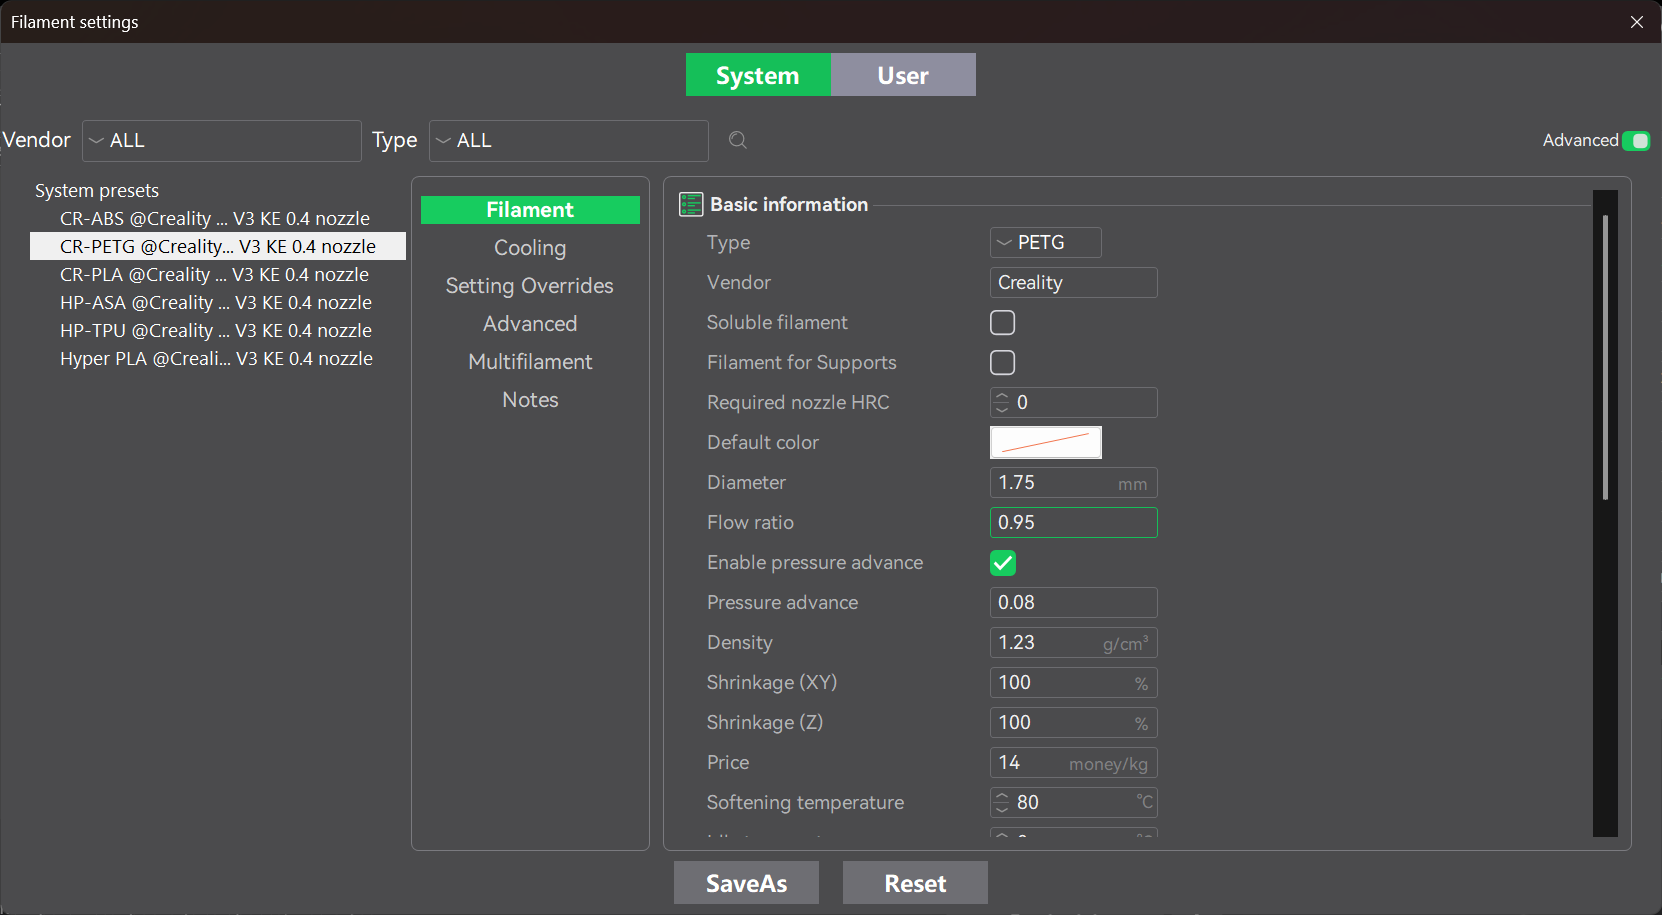Close the Filament settings dialog
This screenshot has height=915, width=1662.
point(1637,22)
